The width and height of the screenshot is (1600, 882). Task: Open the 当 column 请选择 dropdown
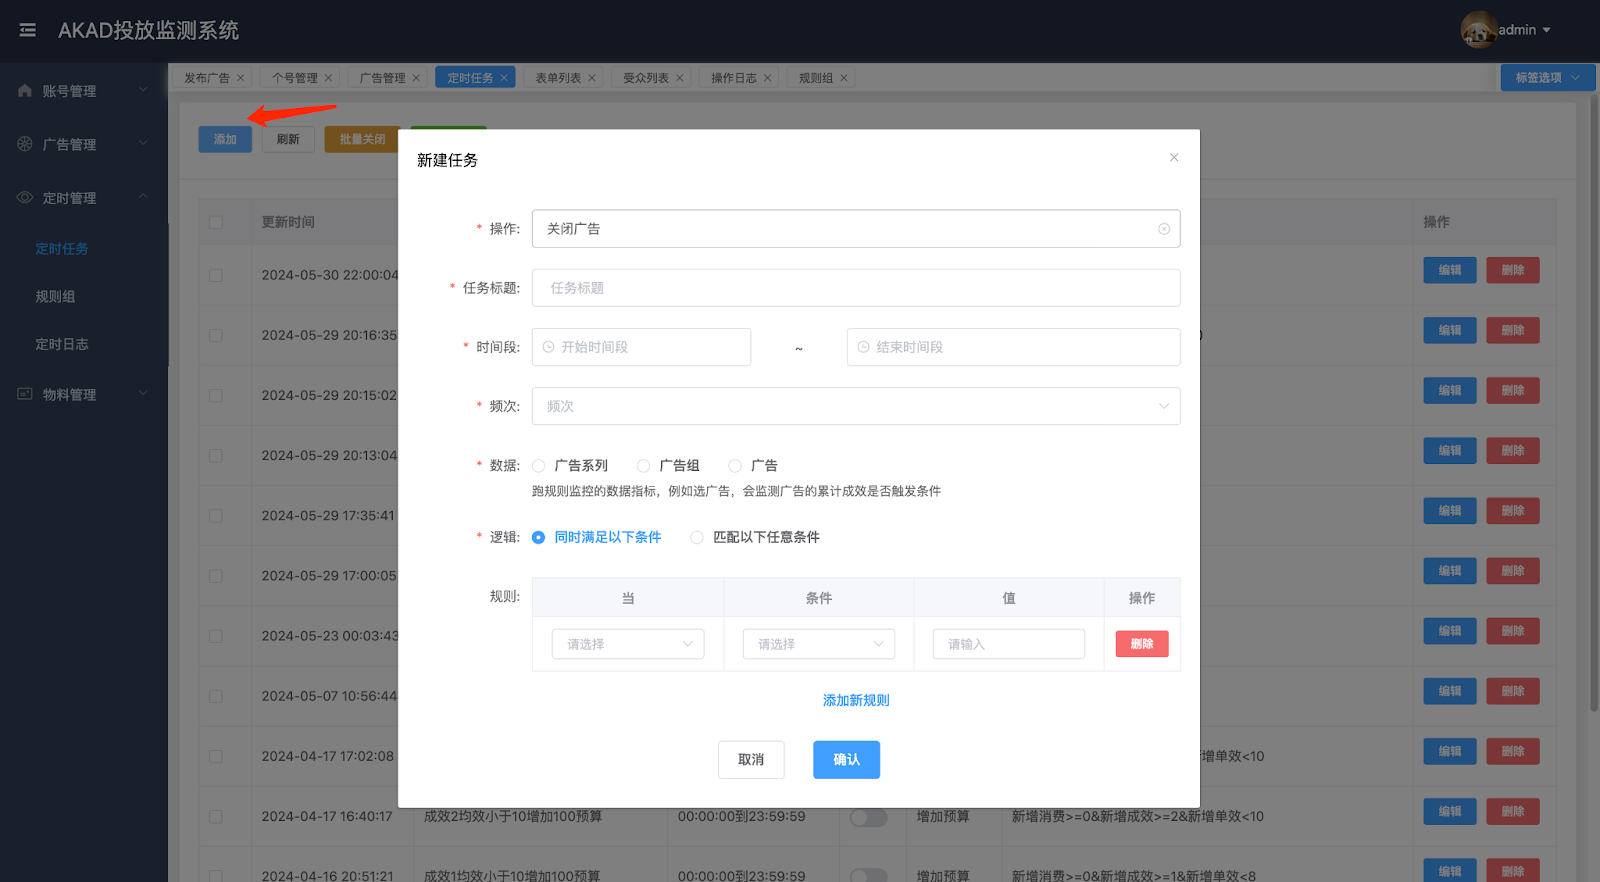tap(628, 644)
